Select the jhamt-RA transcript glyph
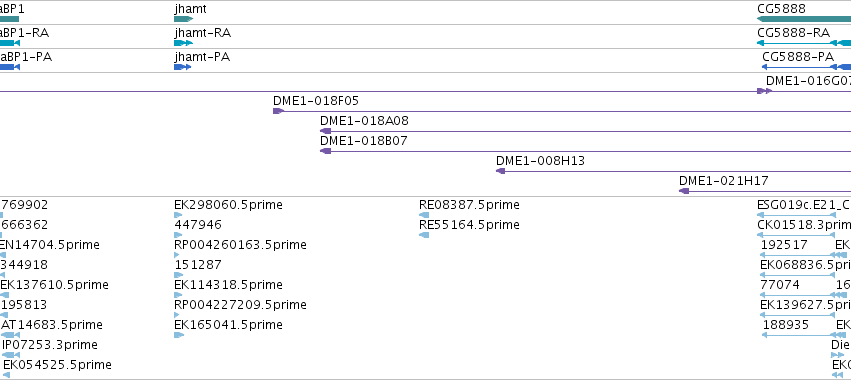 pyautogui.click(x=183, y=43)
